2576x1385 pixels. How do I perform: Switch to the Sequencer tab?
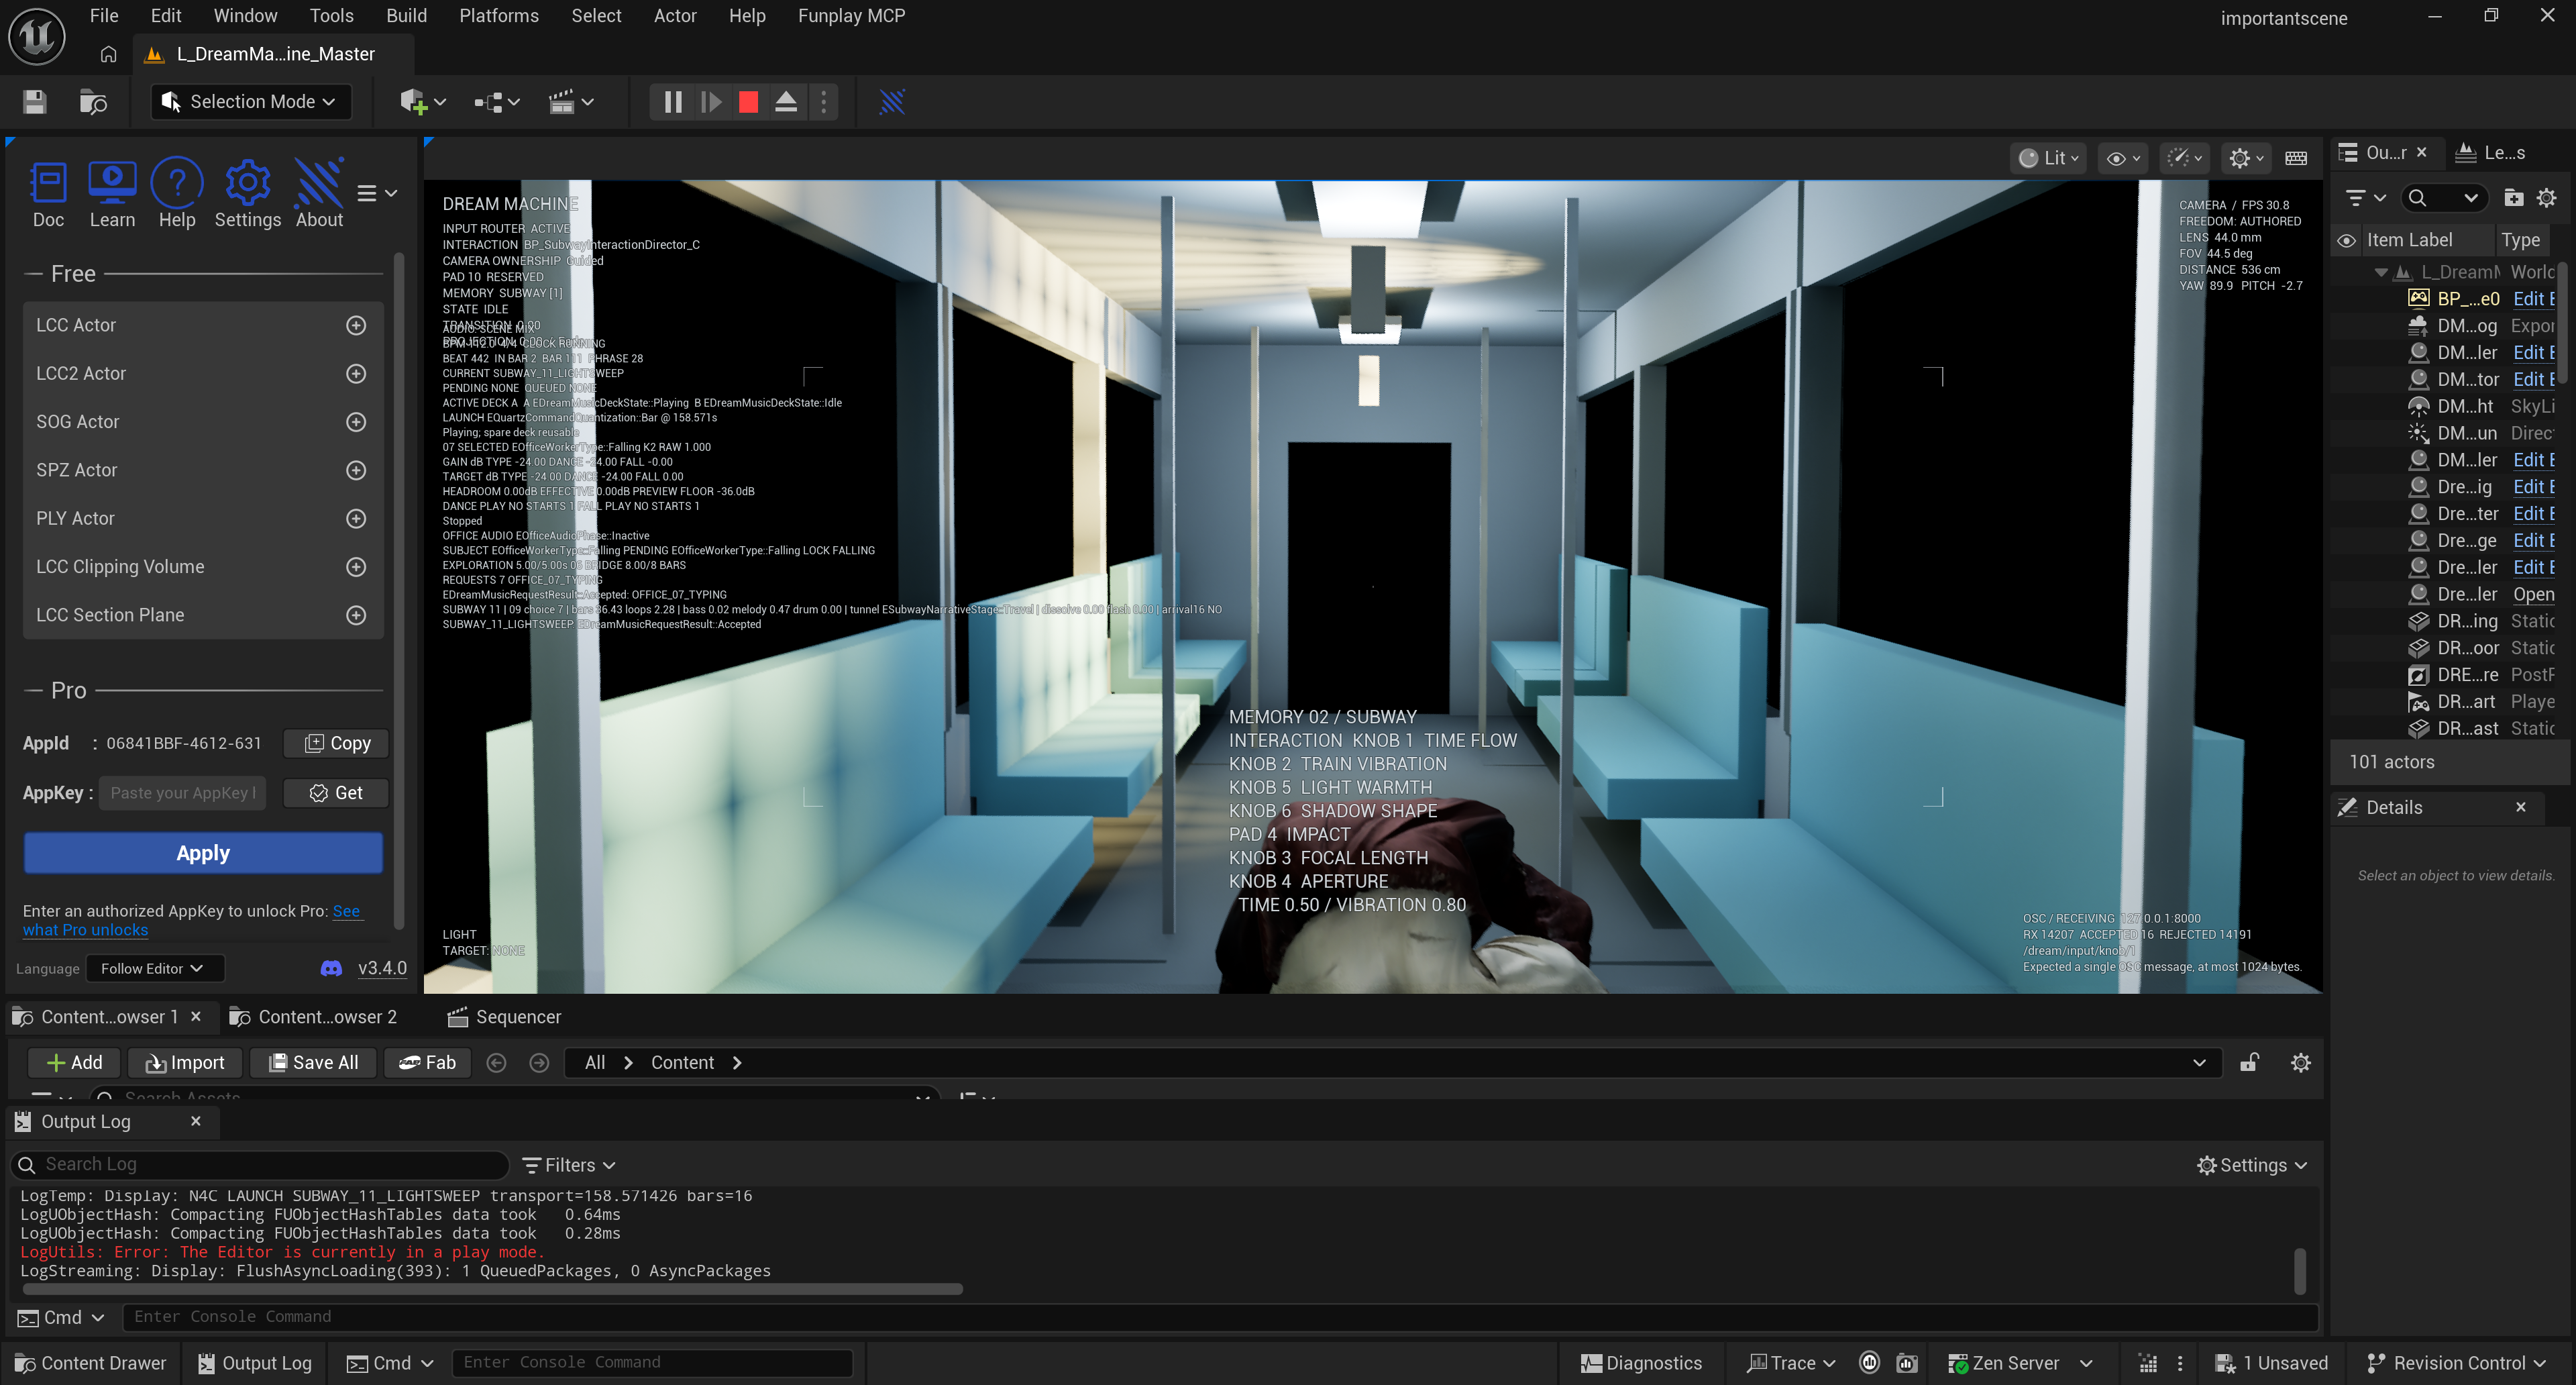(x=504, y=1018)
